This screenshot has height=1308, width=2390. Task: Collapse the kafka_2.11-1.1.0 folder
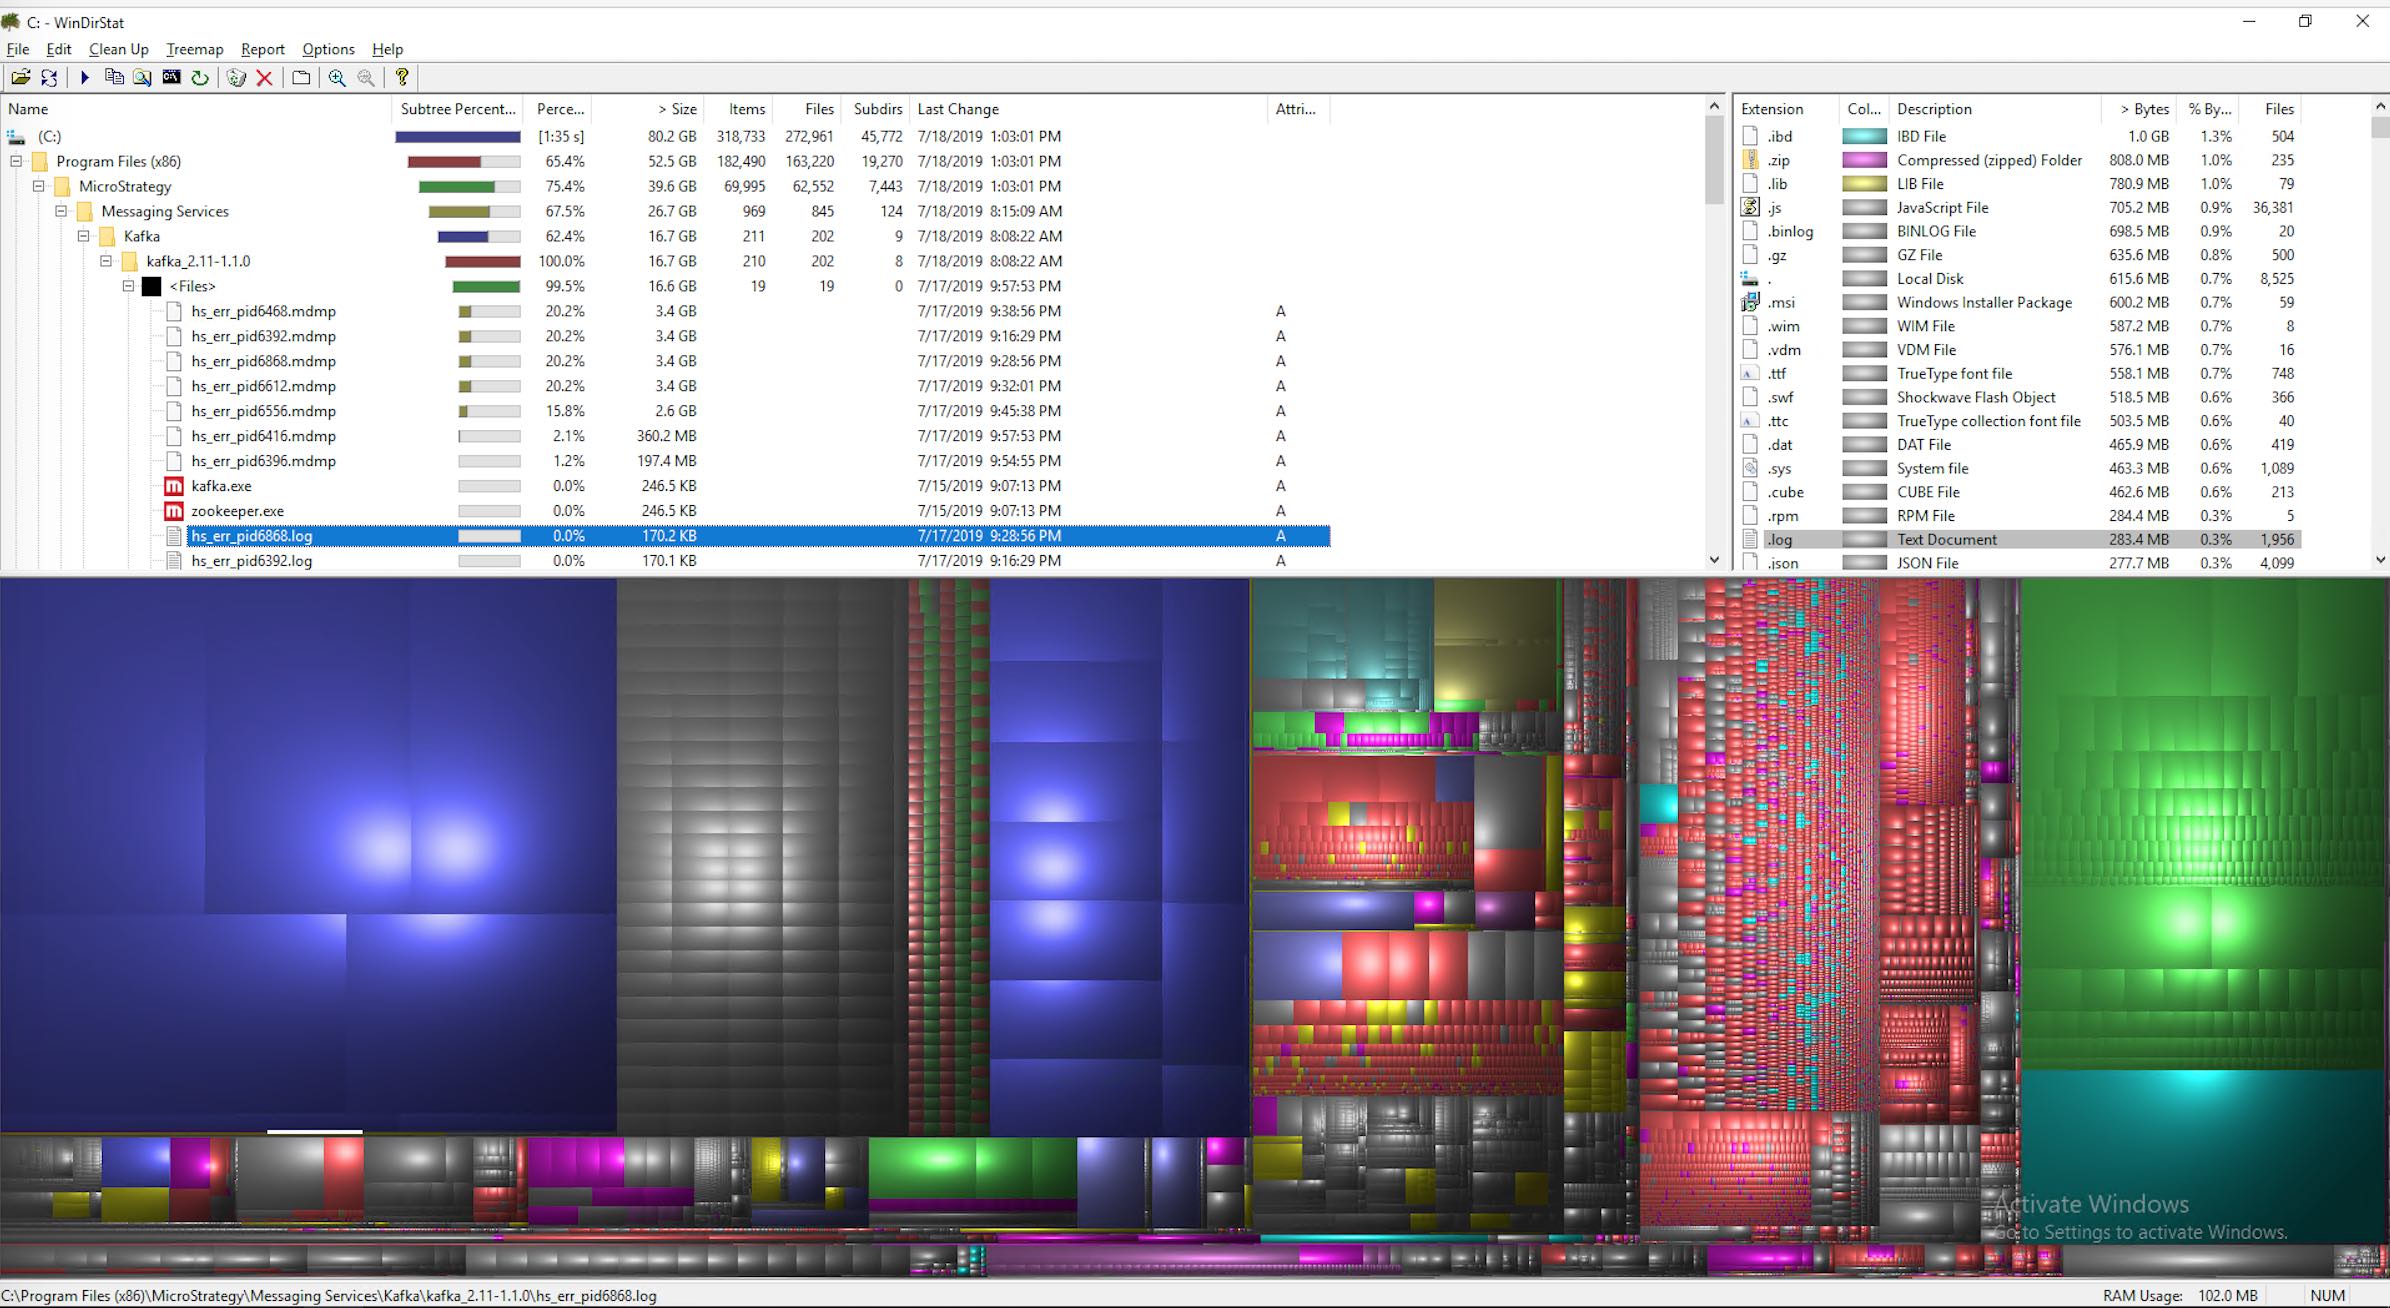tap(107, 260)
